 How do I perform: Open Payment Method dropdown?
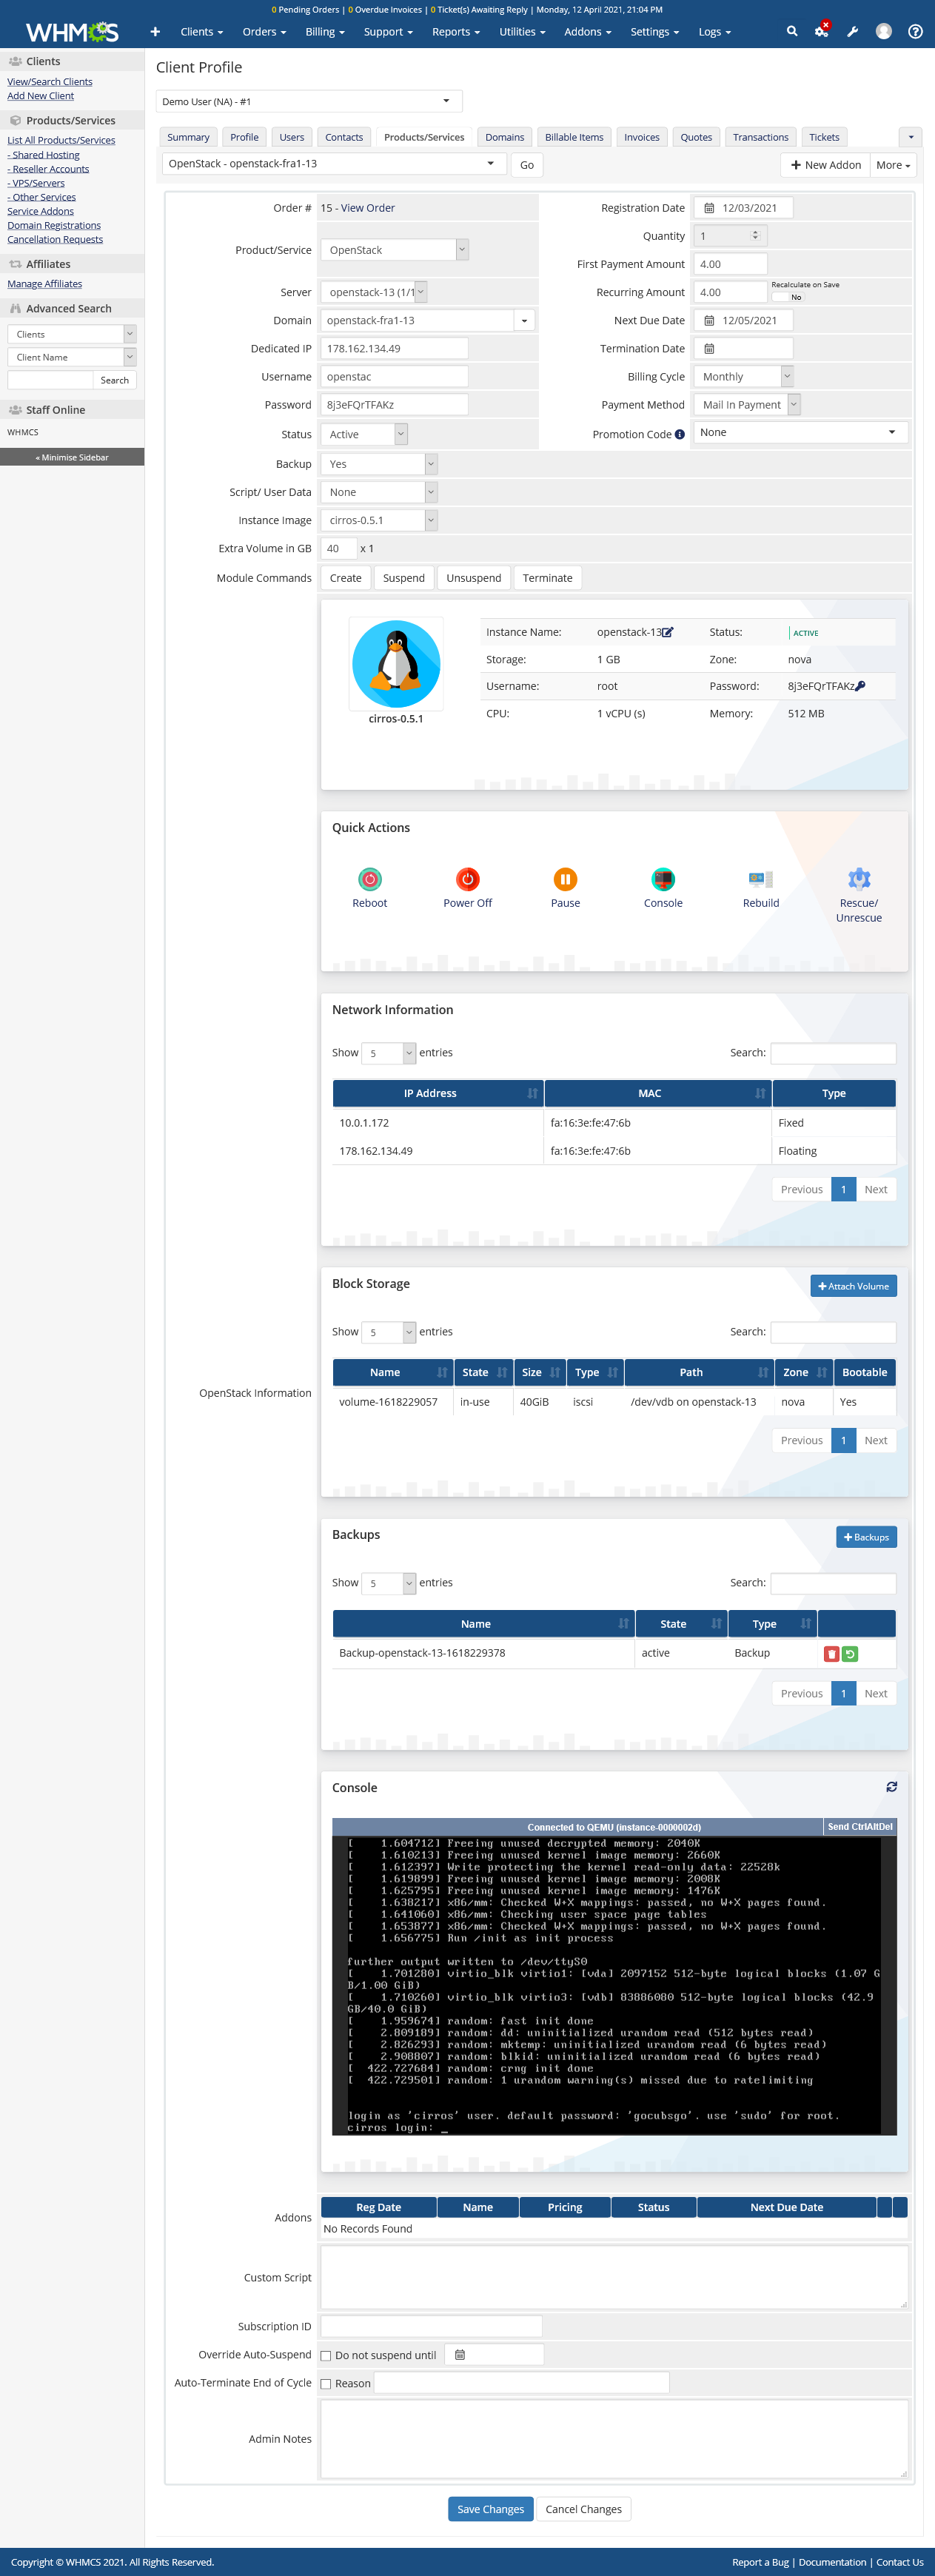tap(747, 405)
